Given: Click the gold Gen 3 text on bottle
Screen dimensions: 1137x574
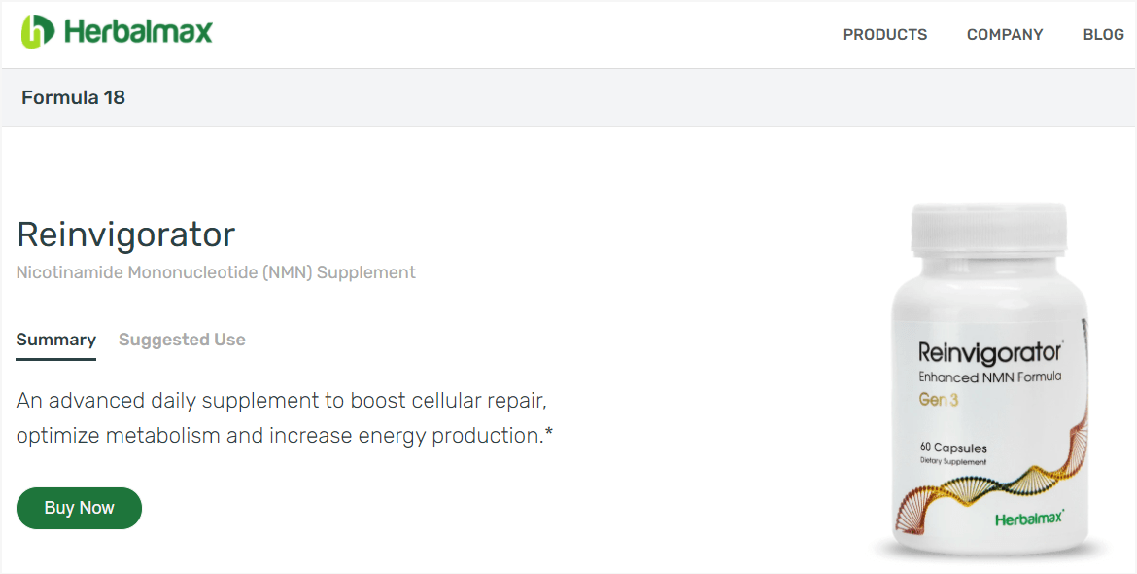Looking at the screenshot, I should point(940,400).
